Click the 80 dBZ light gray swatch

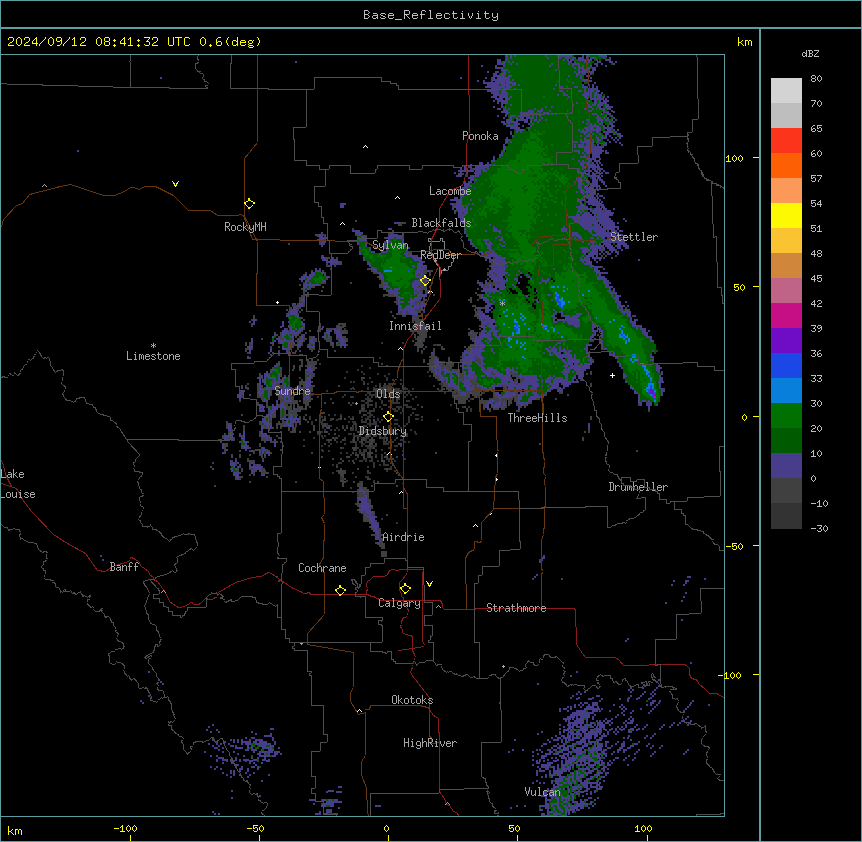[x=786, y=91]
